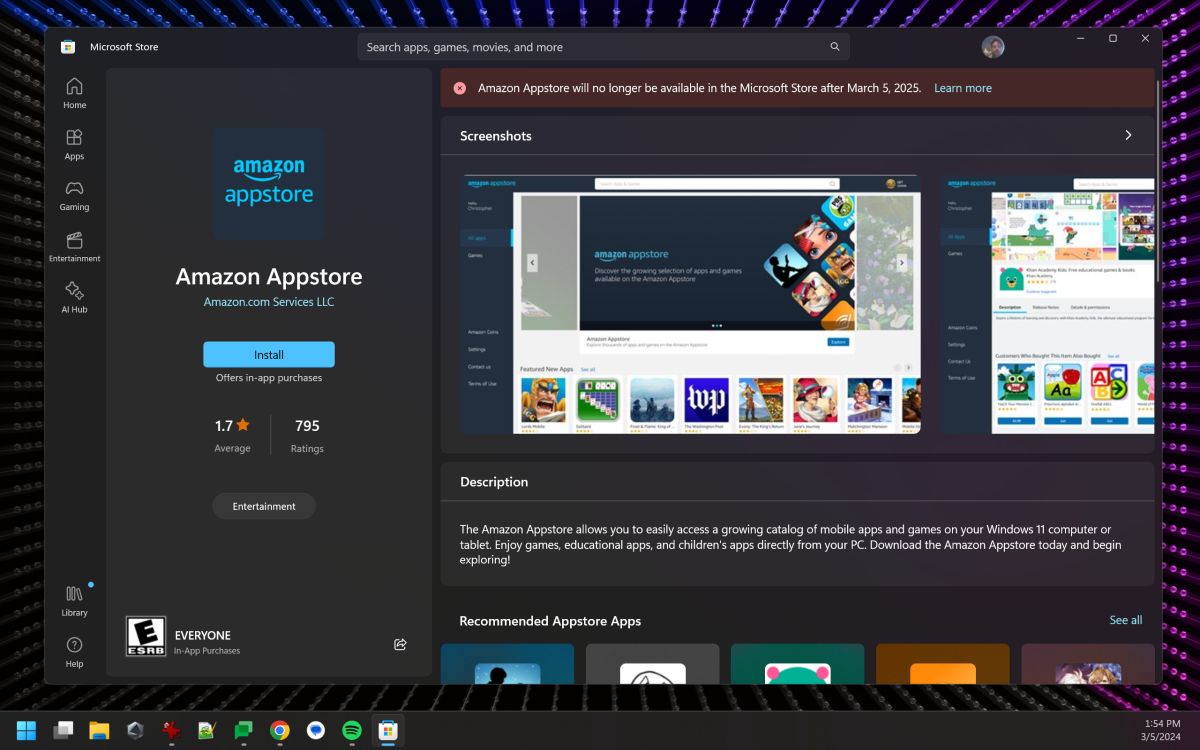Click the 1.7 average rating value

(232, 425)
